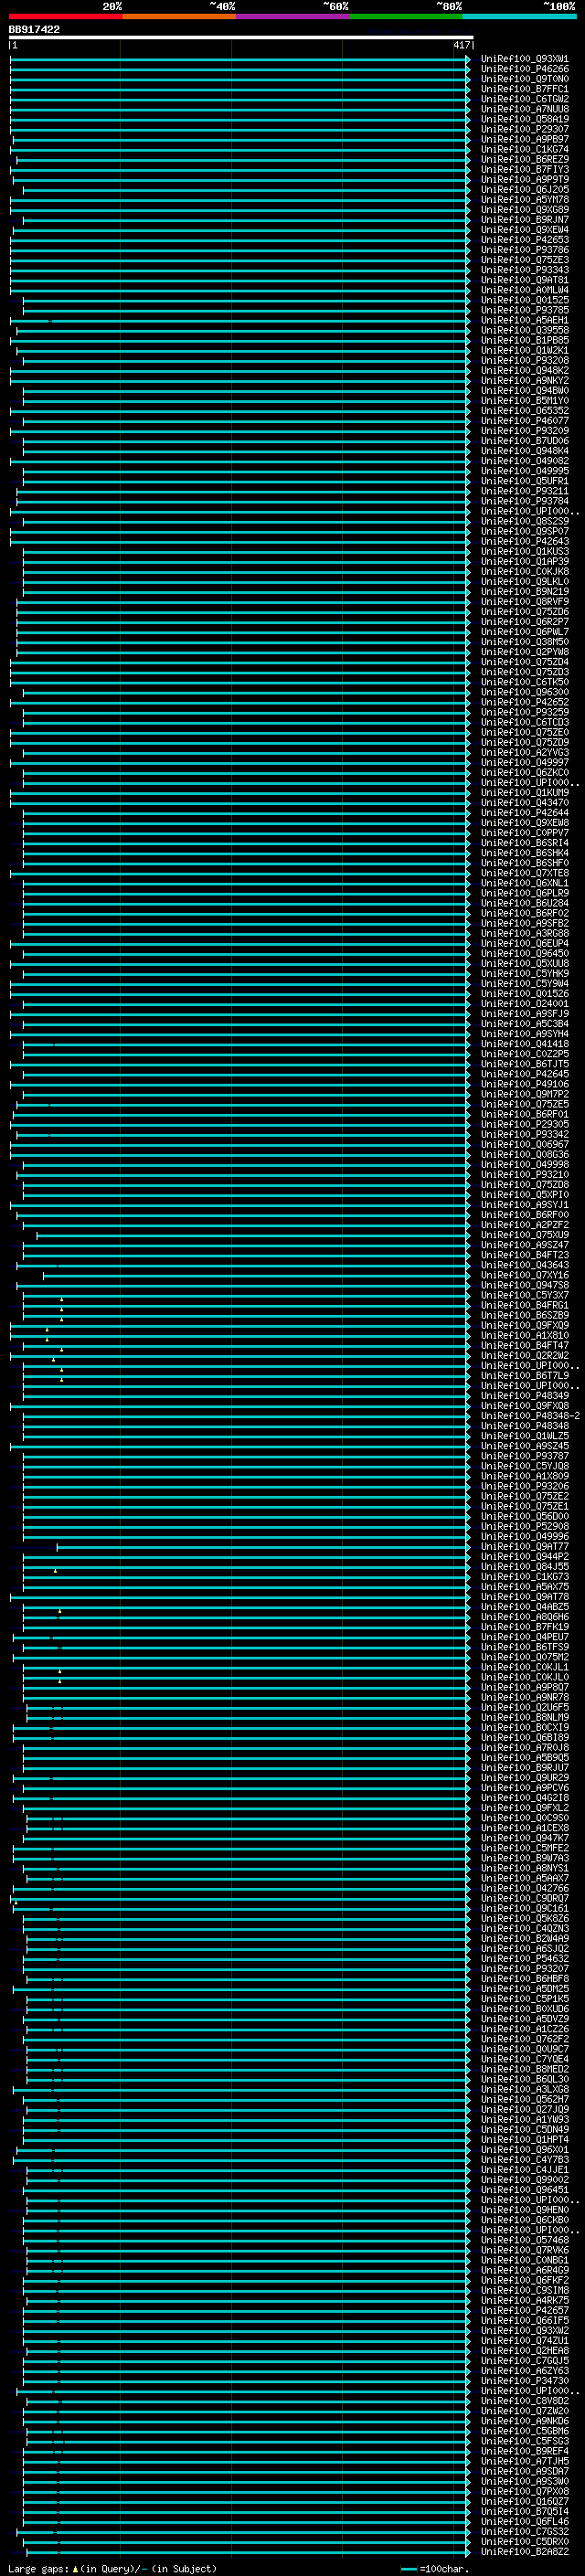Click the cyan =100char. scale line

tap(408, 2568)
